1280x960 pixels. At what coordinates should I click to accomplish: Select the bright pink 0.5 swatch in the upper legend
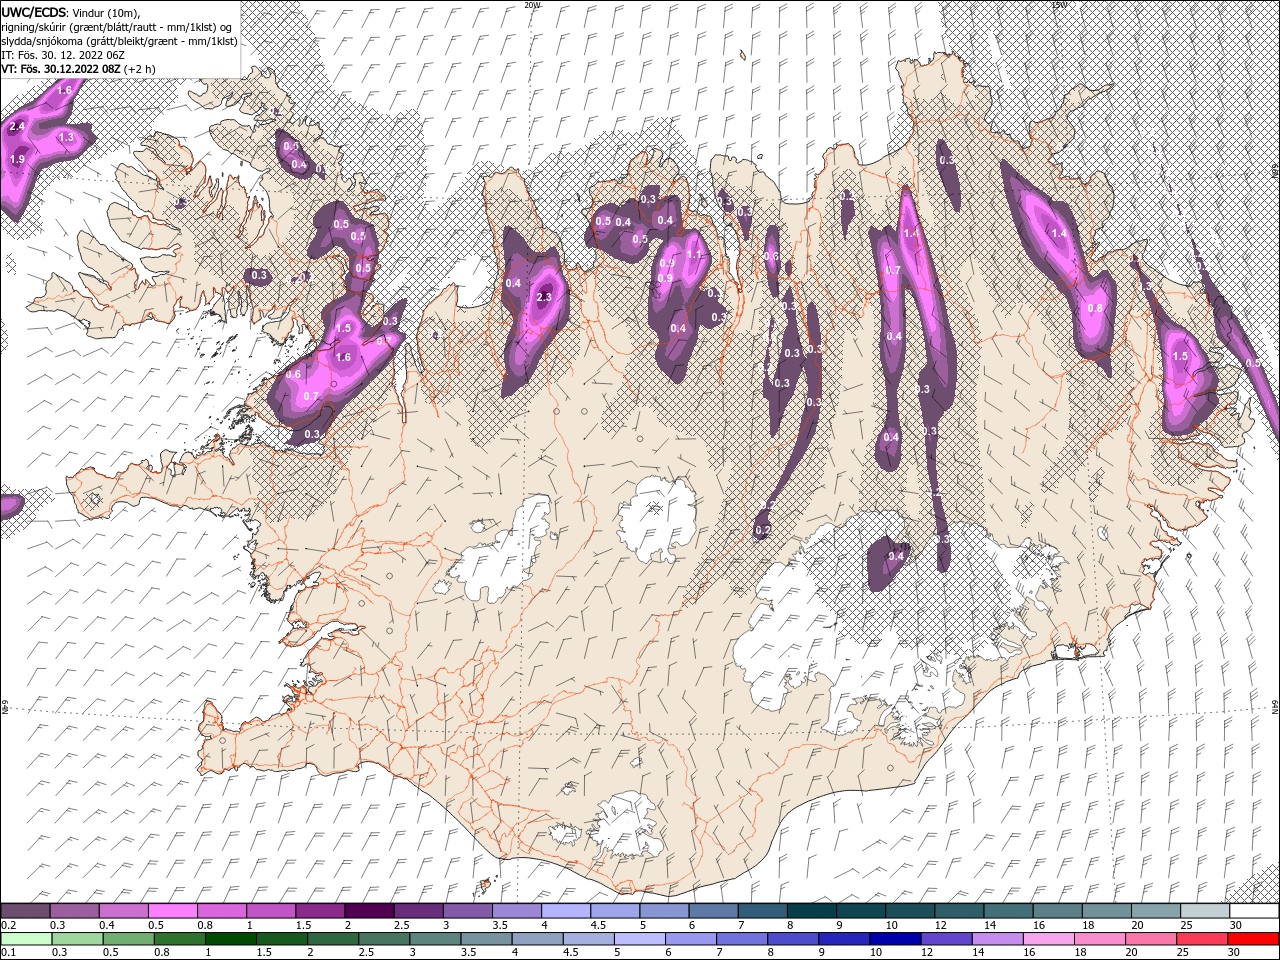pyautogui.click(x=172, y=912)
